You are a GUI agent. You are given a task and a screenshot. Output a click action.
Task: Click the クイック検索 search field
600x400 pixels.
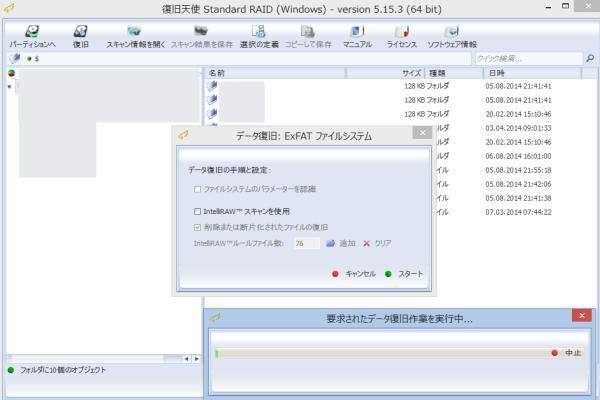[527, 59]
